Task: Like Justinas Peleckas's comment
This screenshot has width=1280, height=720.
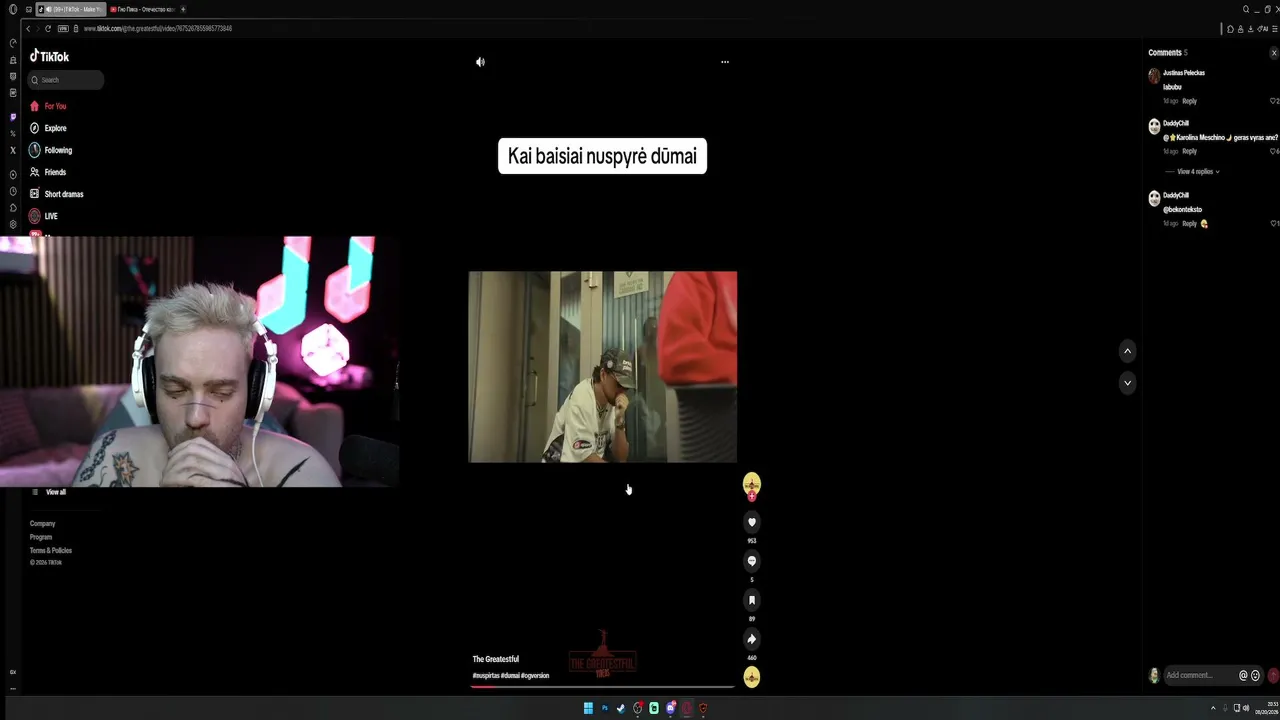Action: (x=1273, y=101)
